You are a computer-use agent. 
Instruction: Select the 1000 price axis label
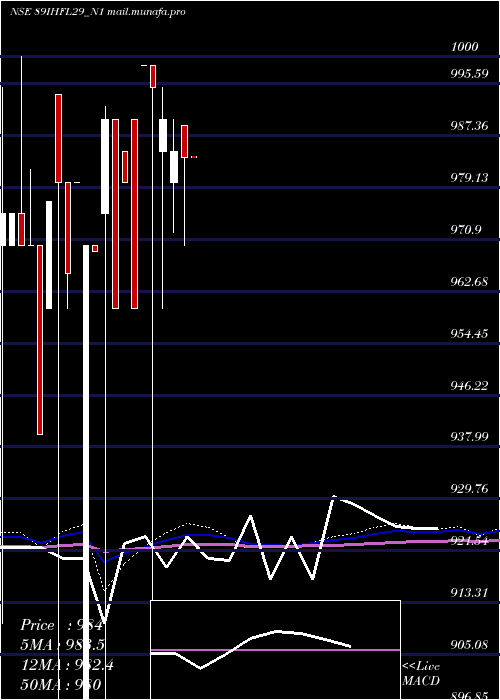tap(464, 47)
